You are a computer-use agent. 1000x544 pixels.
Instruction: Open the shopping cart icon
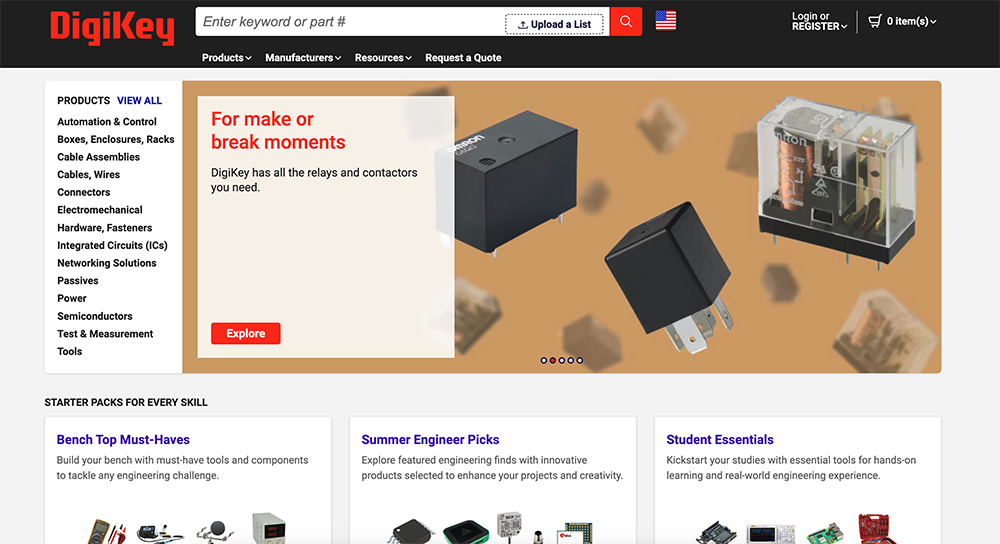(x=875, y=22)
